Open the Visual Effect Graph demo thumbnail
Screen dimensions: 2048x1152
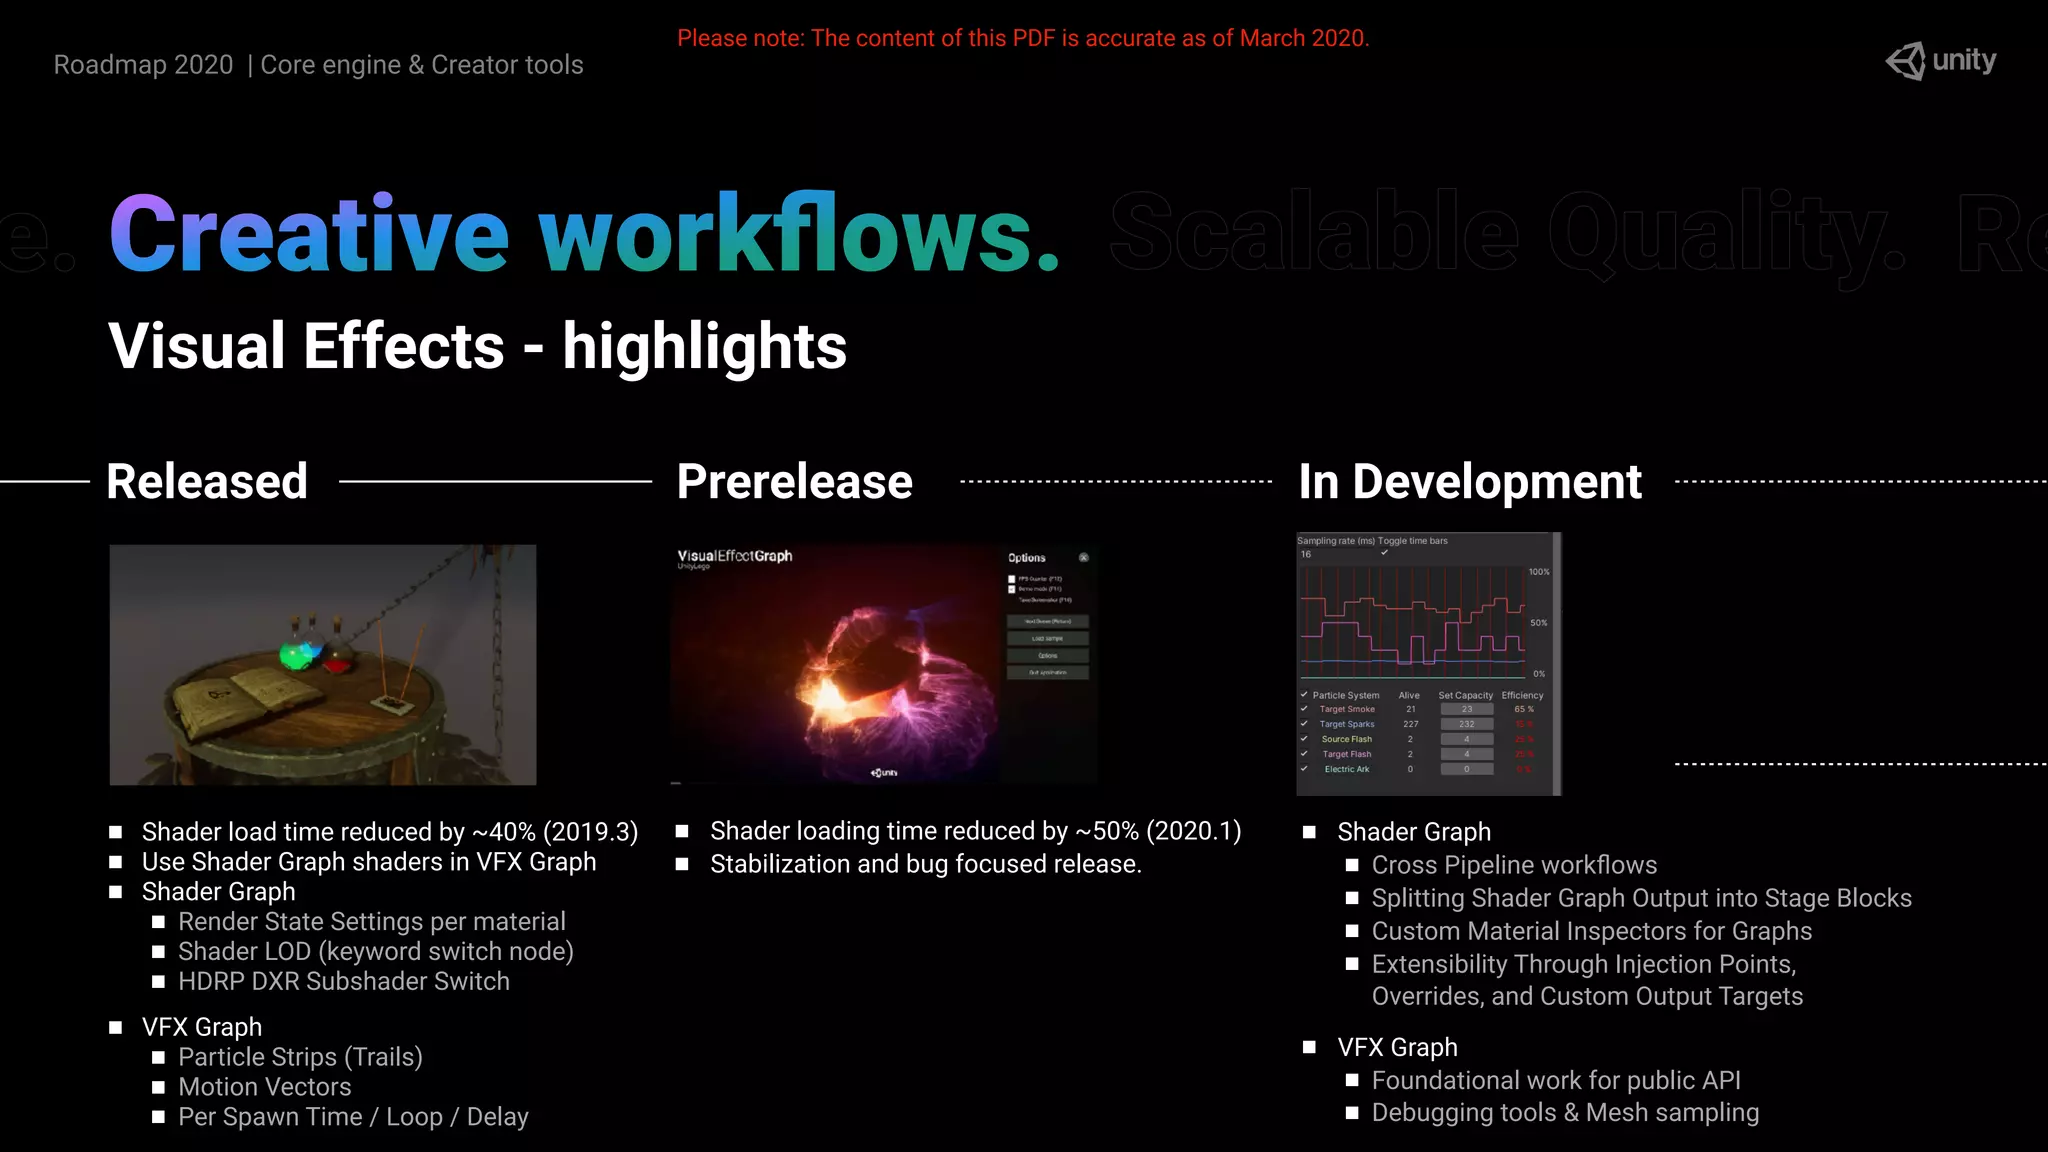[884, 664]
